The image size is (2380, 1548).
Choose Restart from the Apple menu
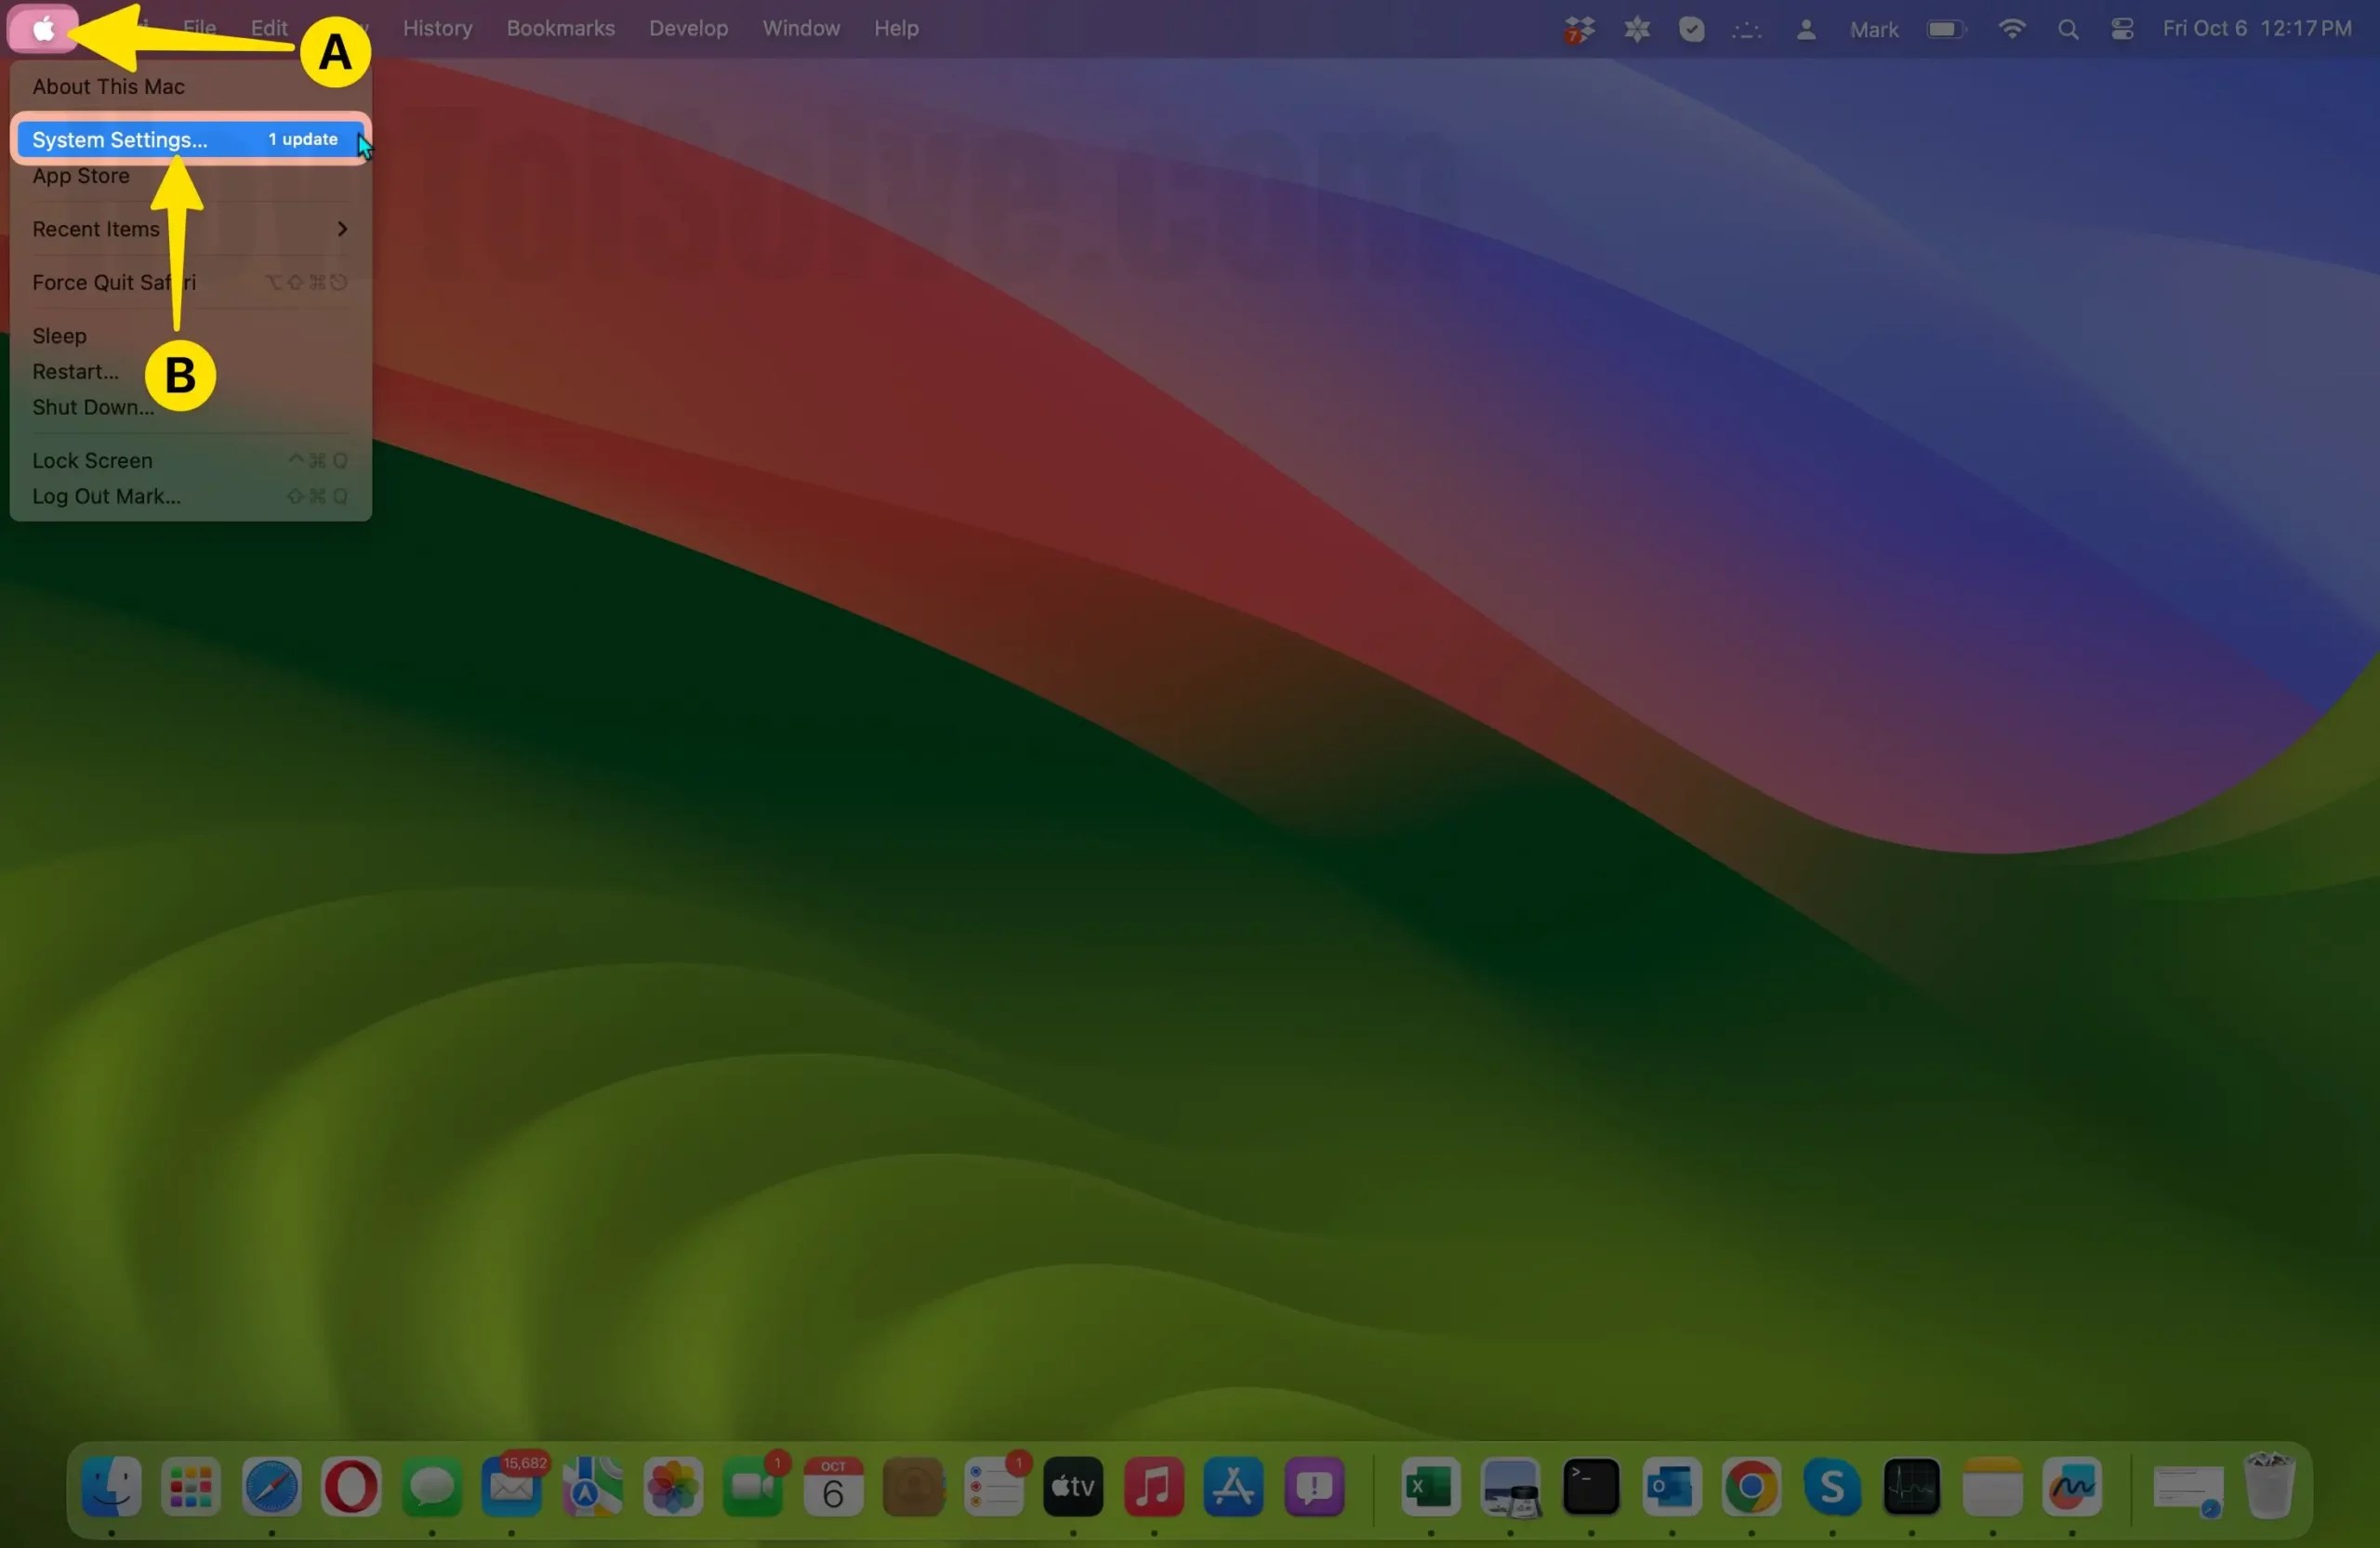tap(76, 371)
